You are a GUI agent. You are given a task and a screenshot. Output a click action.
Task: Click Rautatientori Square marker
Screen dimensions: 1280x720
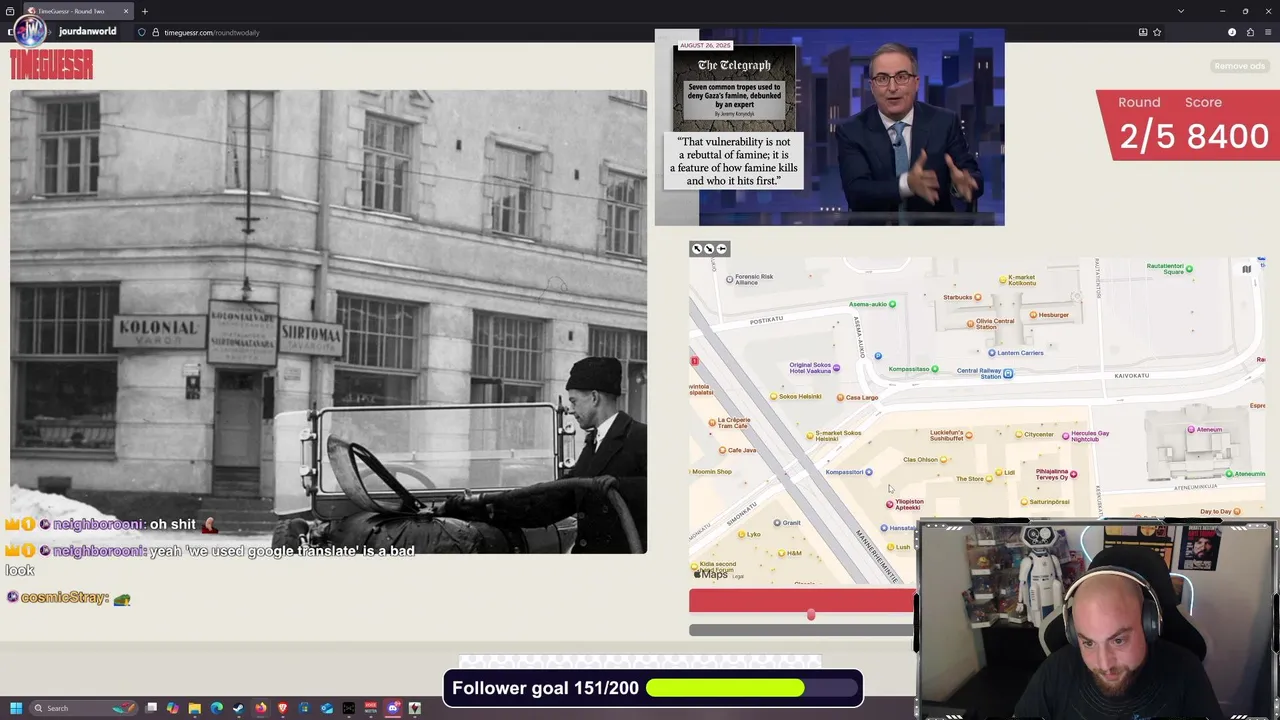coord(1189,271)
